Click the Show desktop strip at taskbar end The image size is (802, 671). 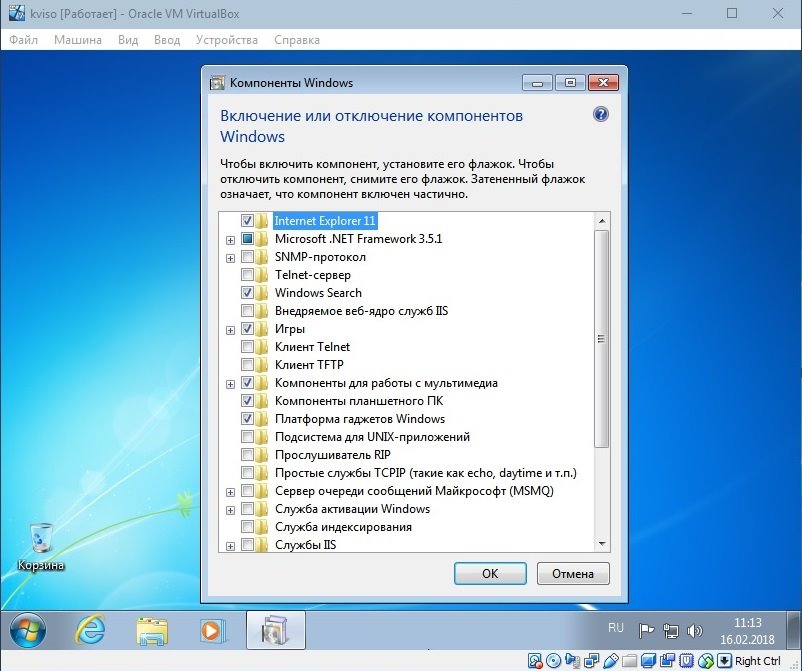point(794,630)
